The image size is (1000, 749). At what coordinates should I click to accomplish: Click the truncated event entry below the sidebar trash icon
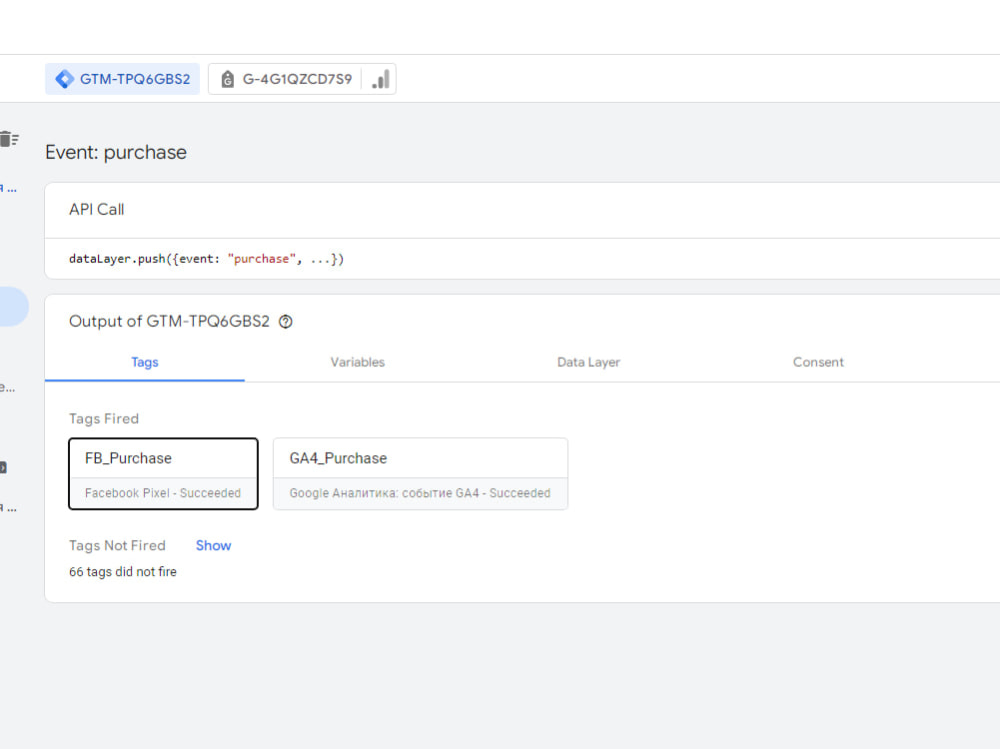pyautogui.click(x=6, y=188)
